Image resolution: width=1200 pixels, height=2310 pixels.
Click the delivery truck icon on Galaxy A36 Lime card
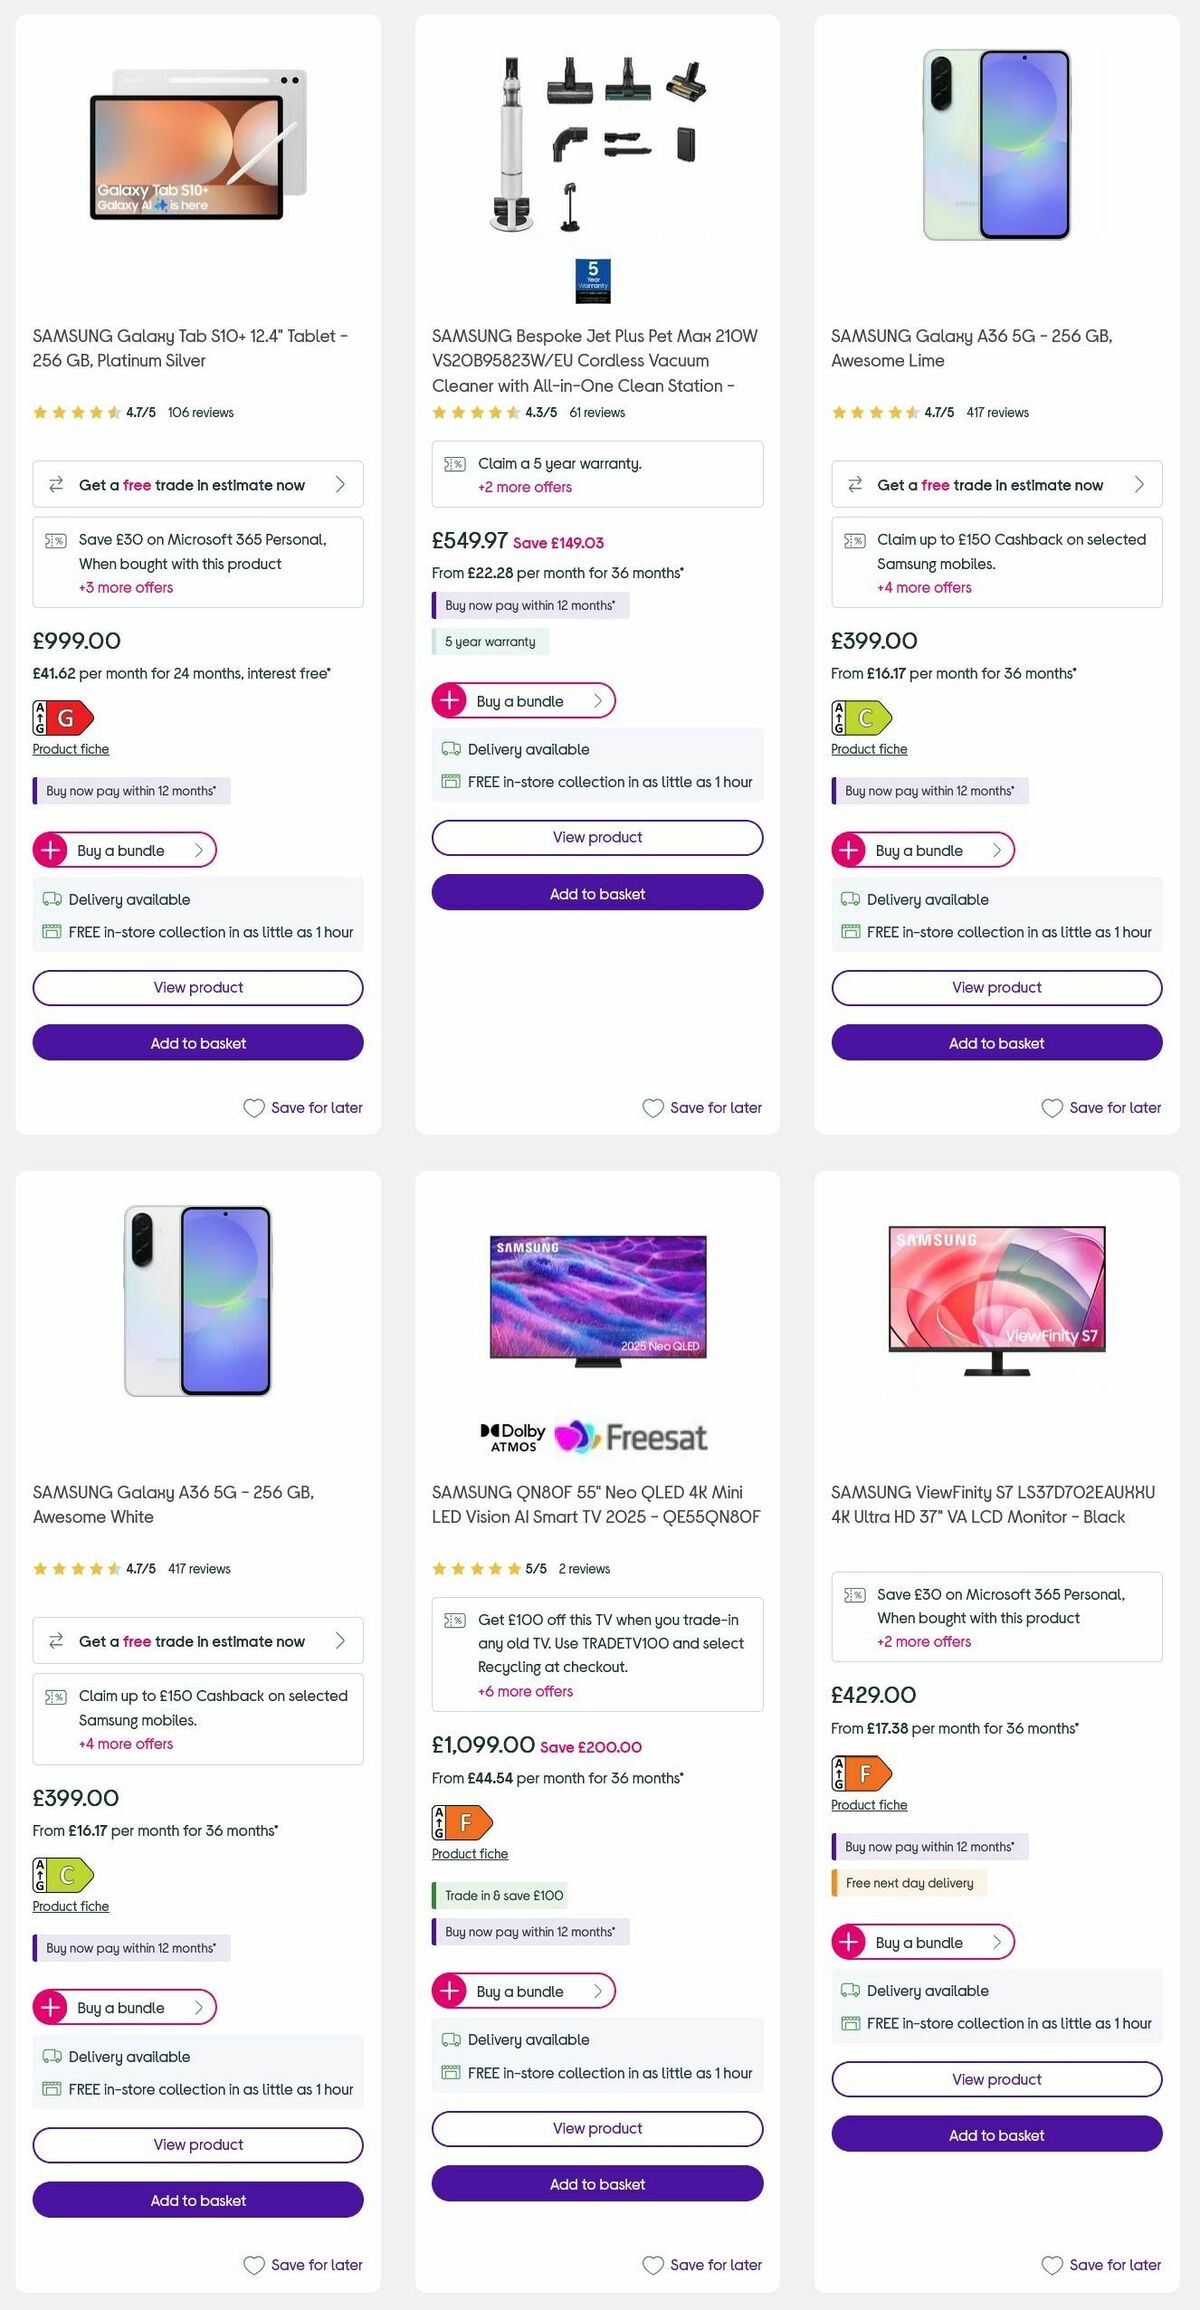851,899
